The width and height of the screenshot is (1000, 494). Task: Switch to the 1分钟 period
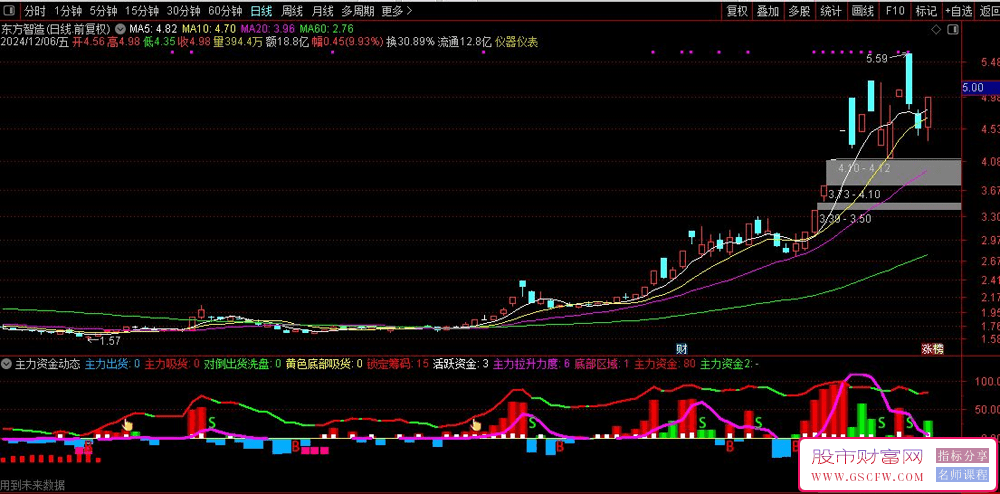coord(68,11)
